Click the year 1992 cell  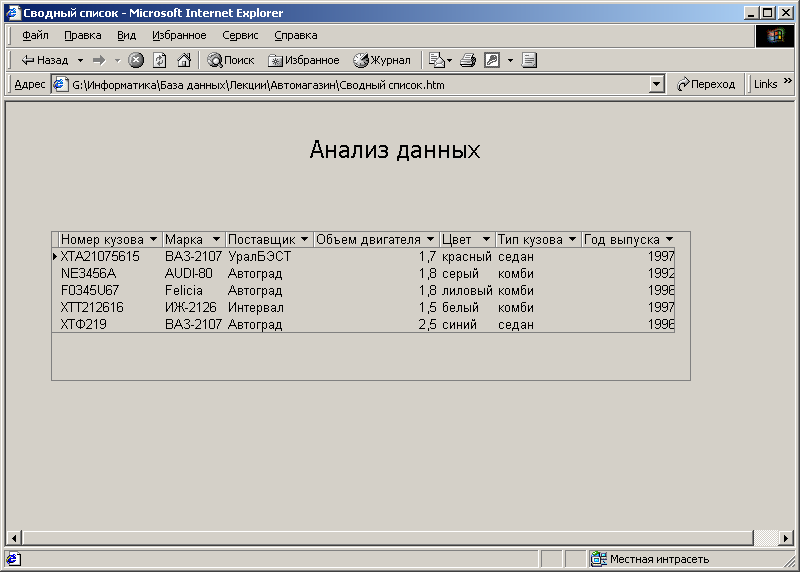[x=661, y=273]
